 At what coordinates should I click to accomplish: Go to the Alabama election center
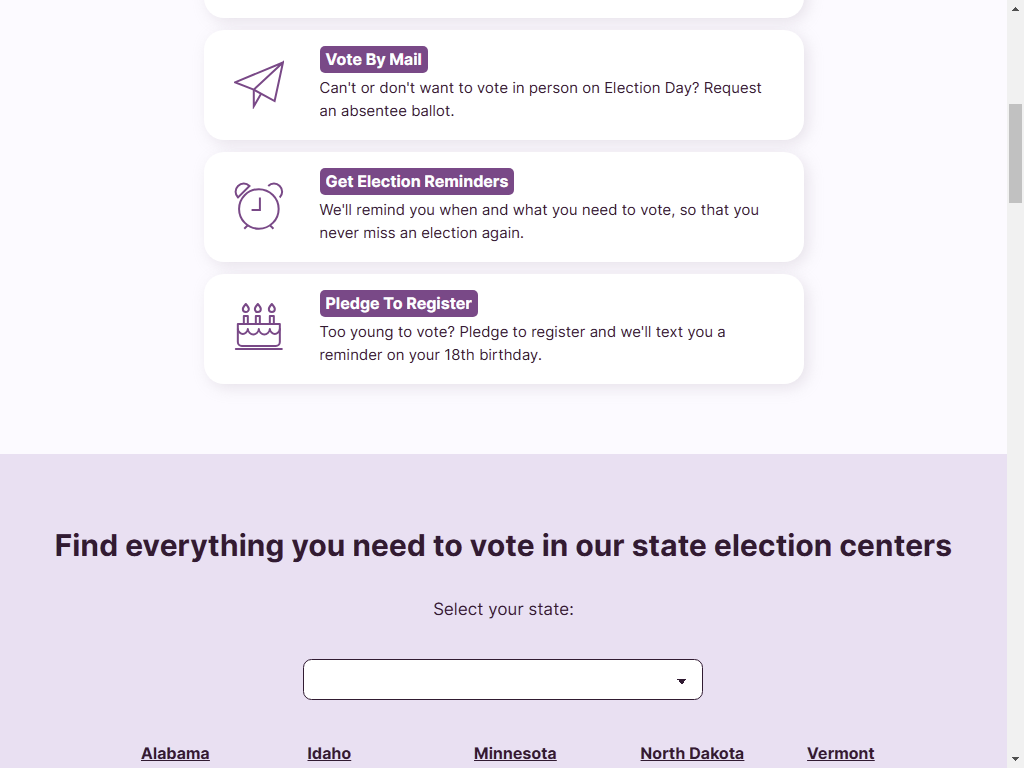175,754
